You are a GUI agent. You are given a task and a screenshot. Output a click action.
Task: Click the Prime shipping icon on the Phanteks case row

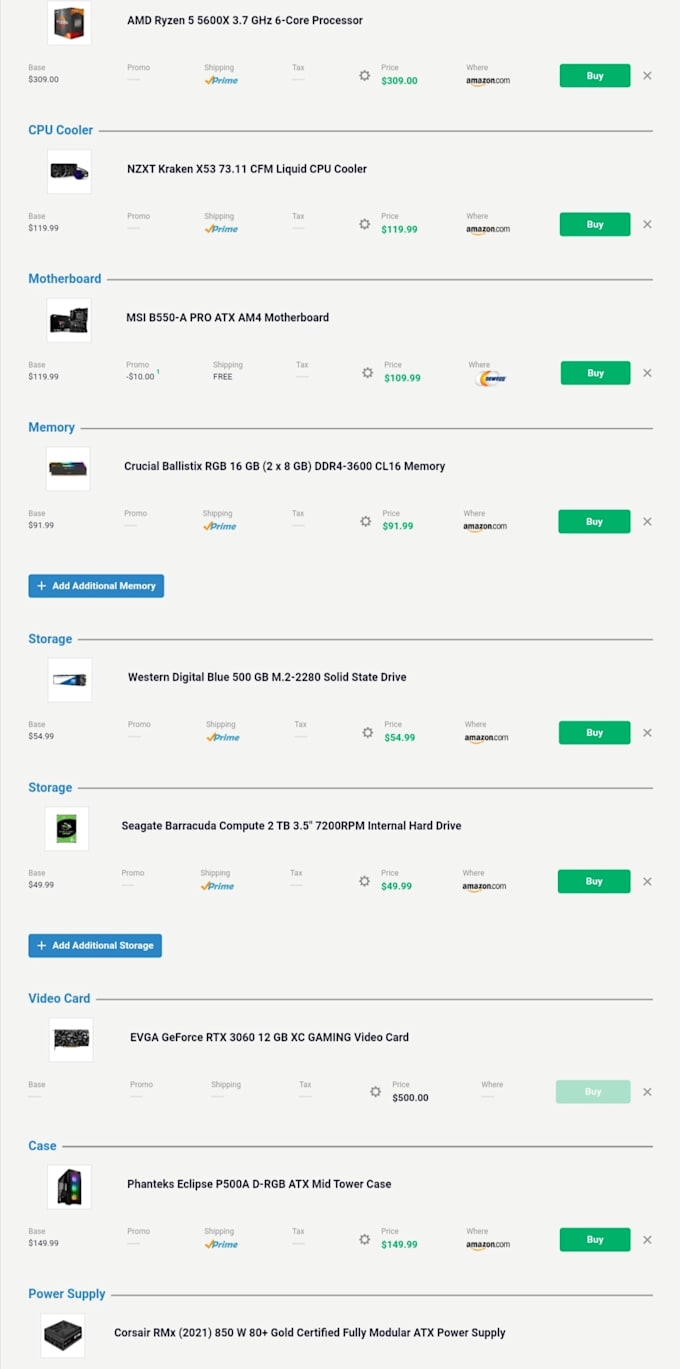(220, 1243)
